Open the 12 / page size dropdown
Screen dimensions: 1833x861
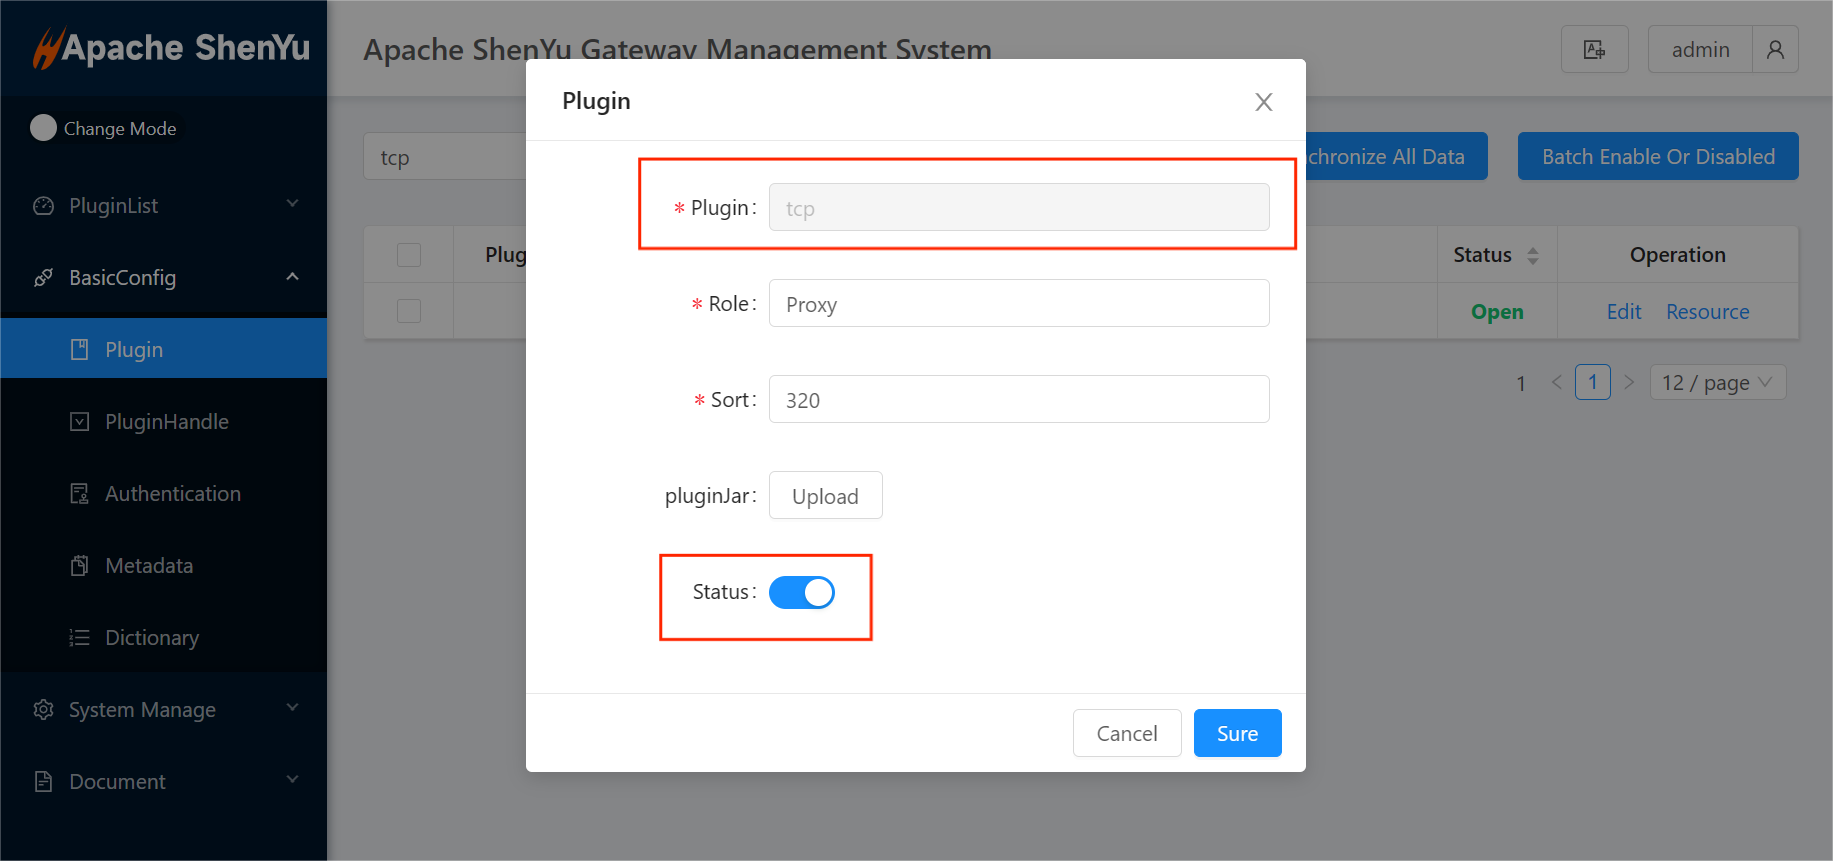(x=1716, y=383)
